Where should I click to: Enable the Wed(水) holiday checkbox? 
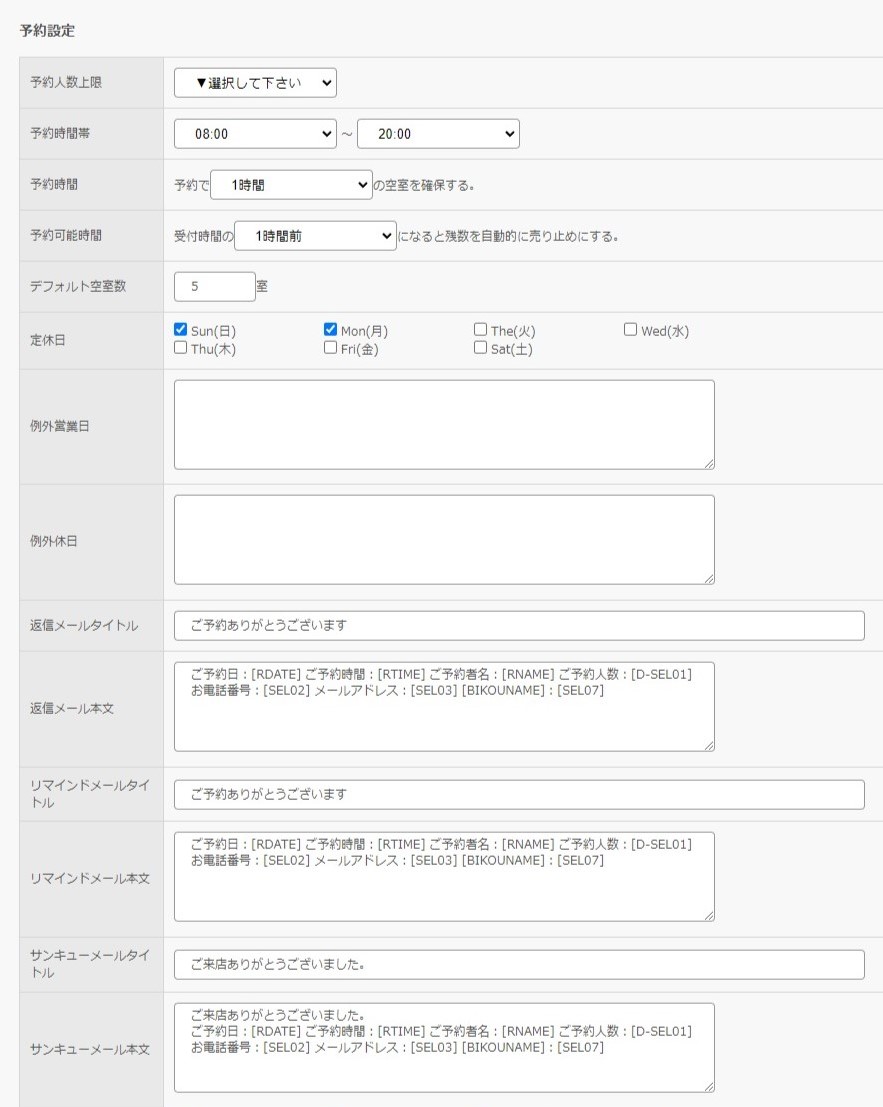(x=631, y=329)
